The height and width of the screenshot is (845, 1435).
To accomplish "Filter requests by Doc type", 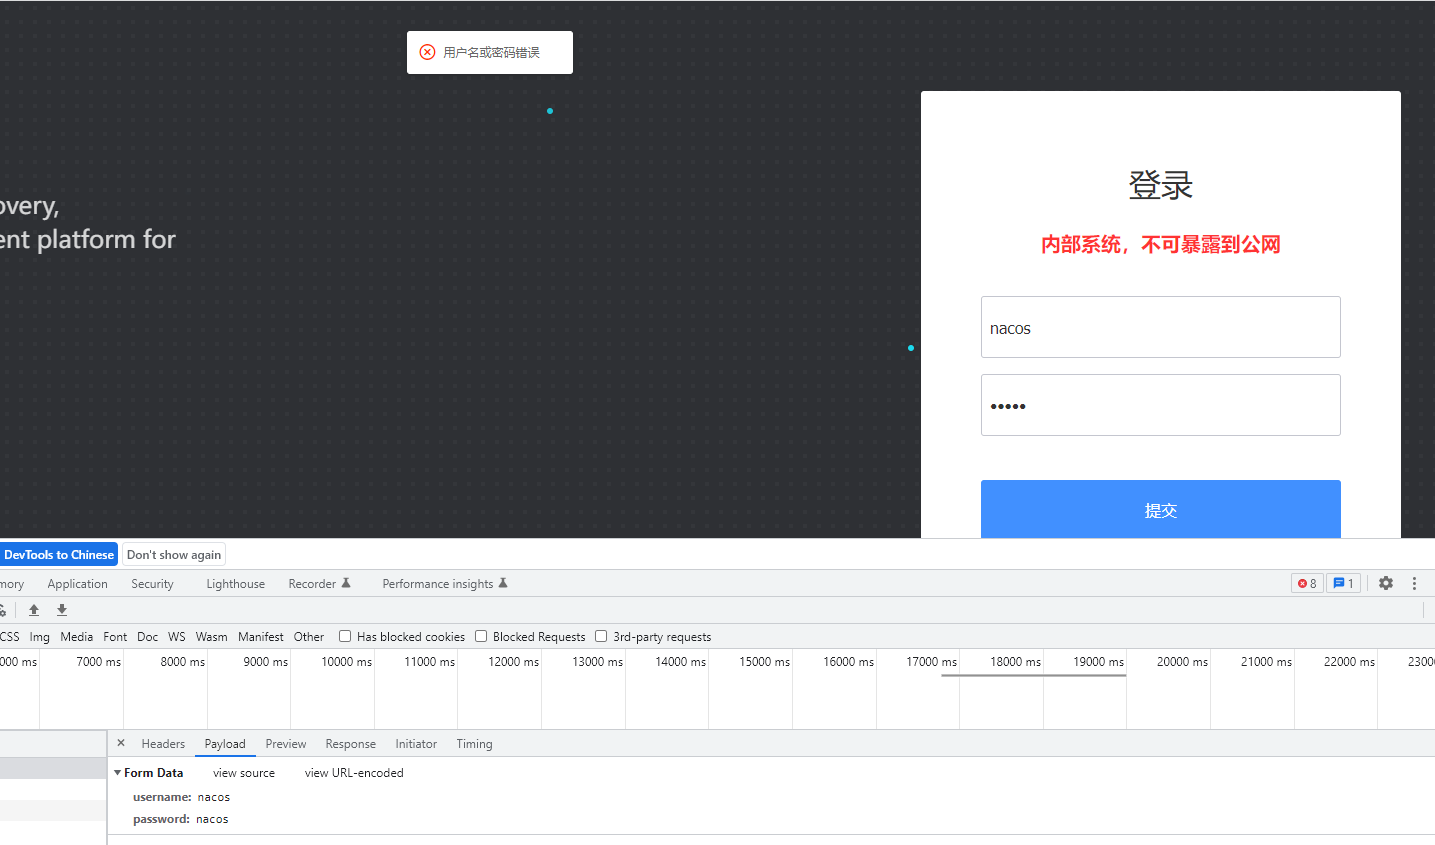I will pyautogui.click(x=147, y=637).
